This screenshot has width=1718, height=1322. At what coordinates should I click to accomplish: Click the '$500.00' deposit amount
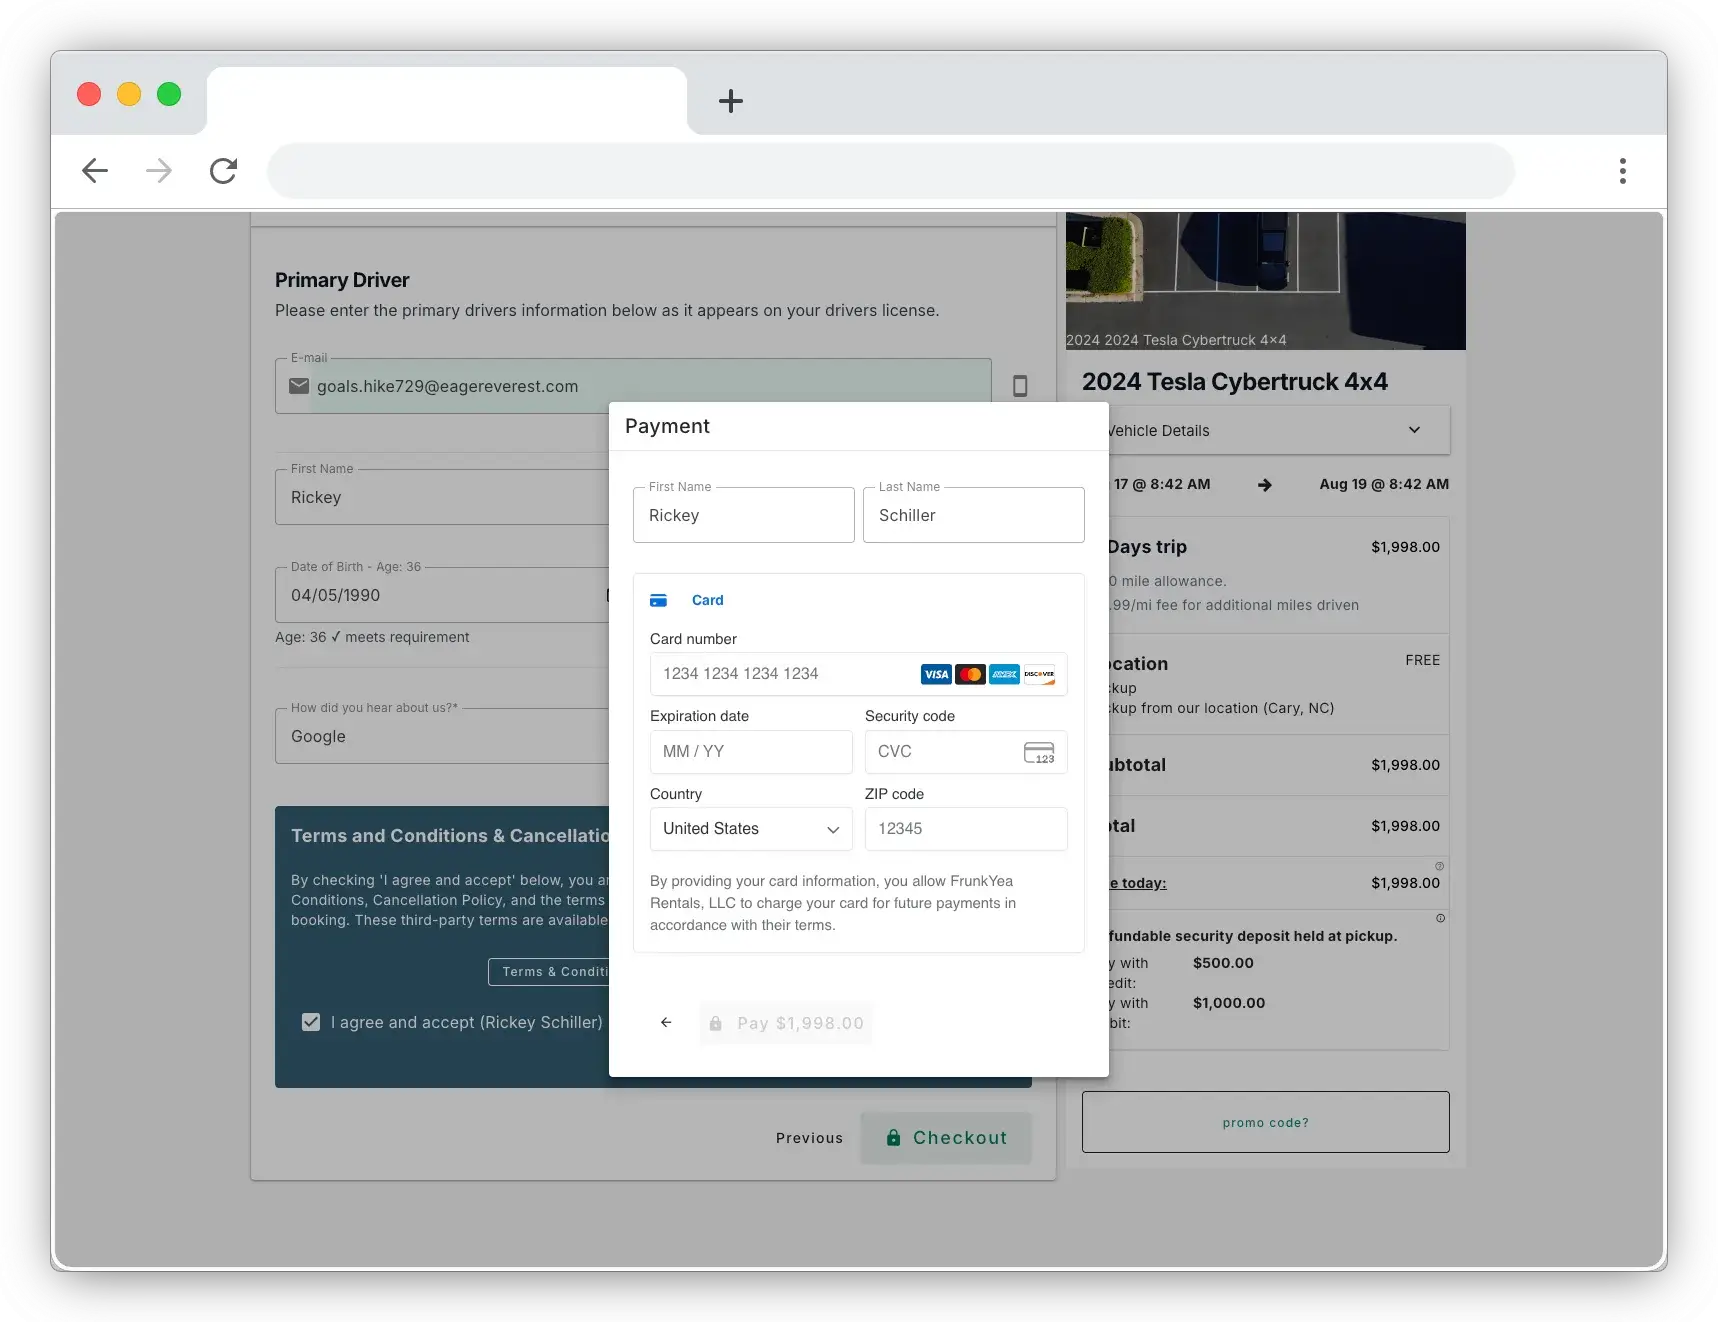1223,964
